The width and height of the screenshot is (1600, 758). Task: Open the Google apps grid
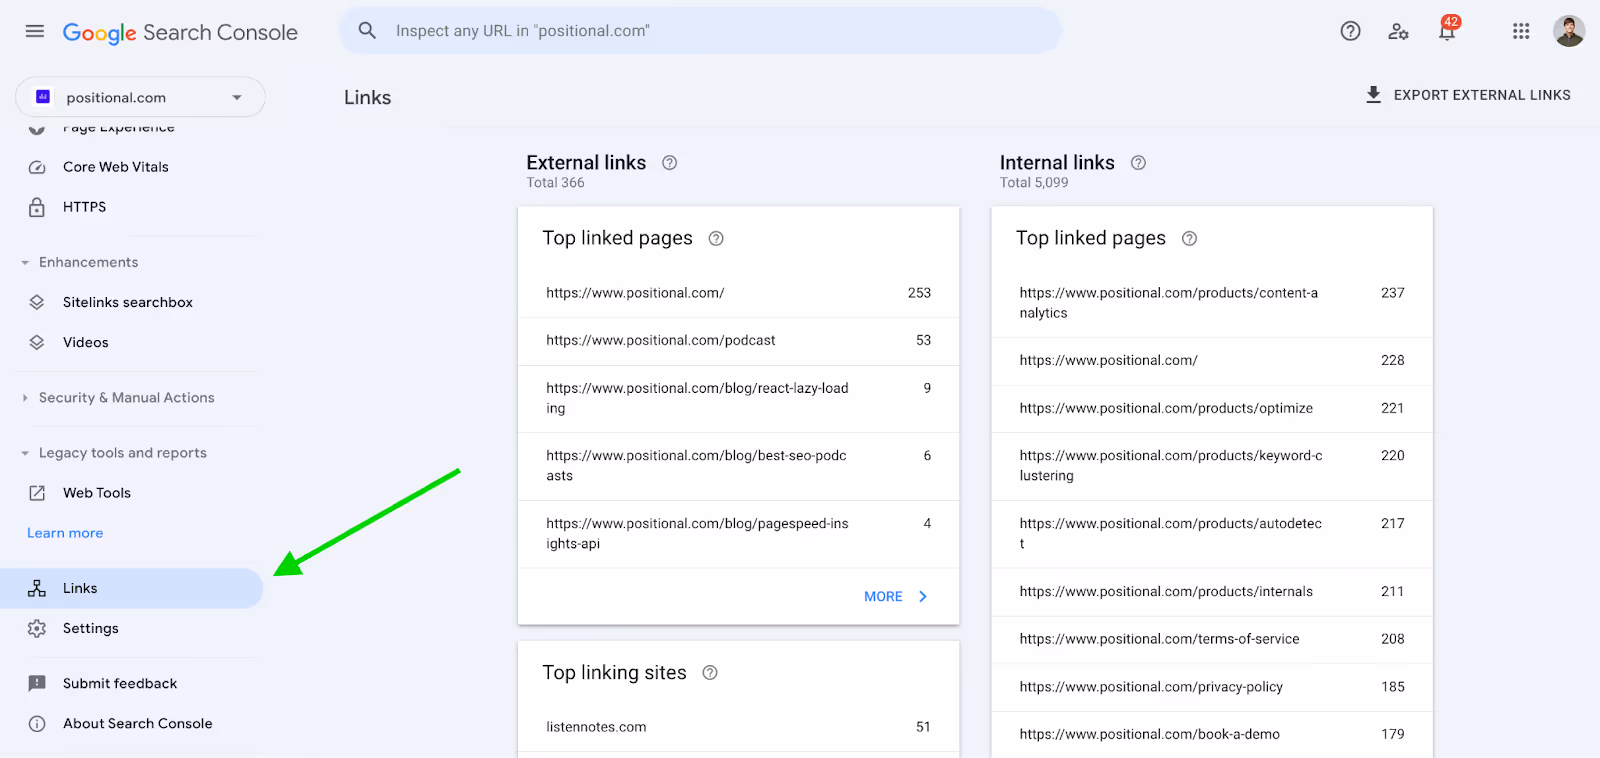1521,31
